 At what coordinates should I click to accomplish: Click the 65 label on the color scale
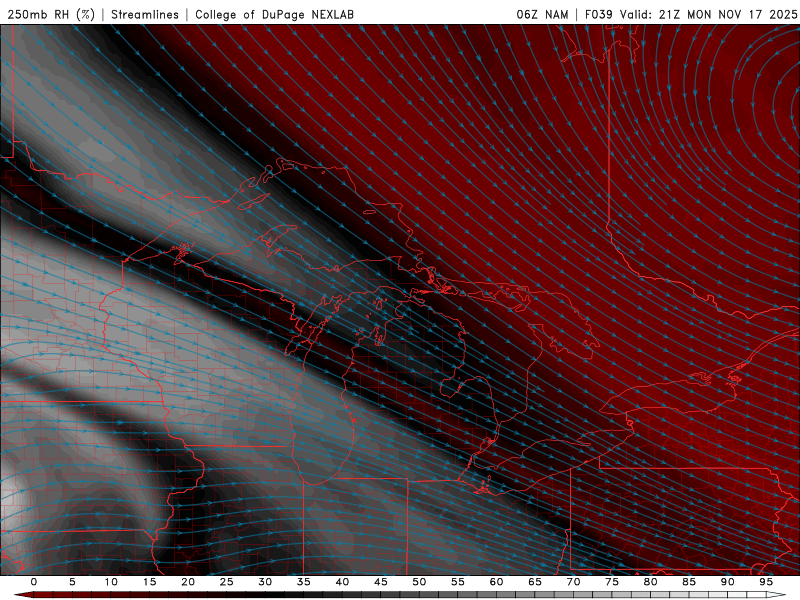535,582
